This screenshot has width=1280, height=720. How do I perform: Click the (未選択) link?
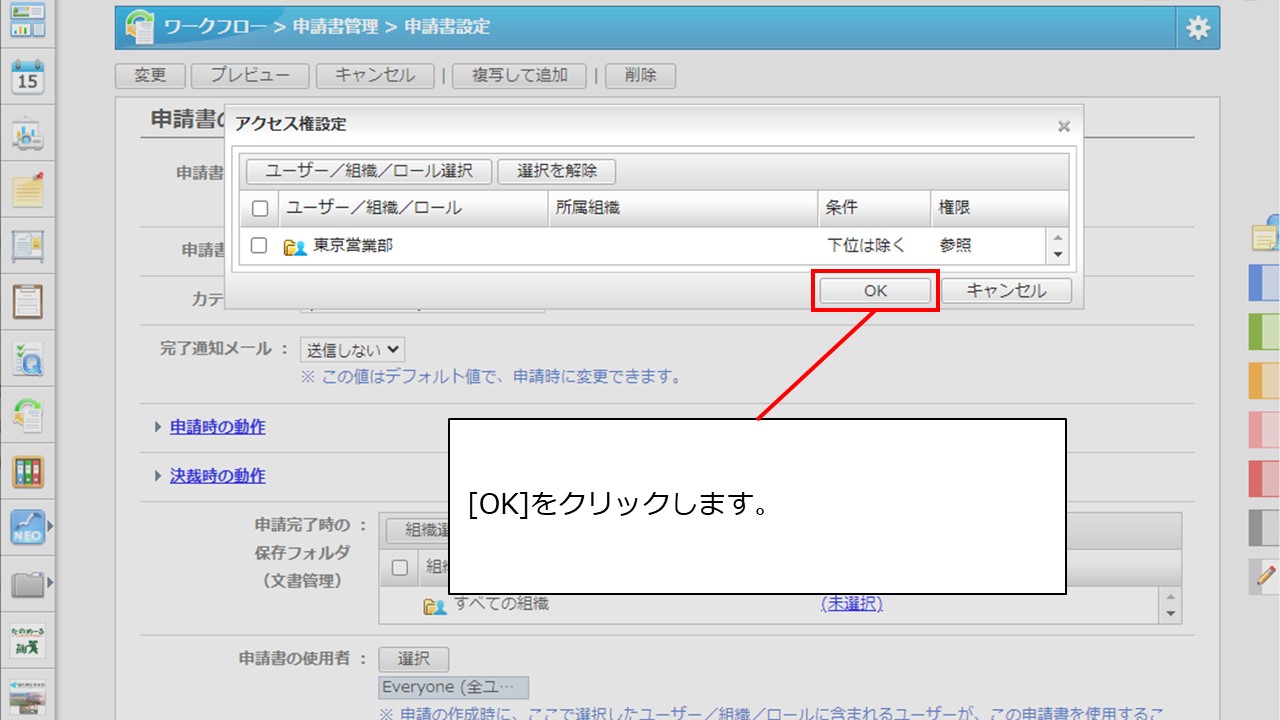[852, 604]
